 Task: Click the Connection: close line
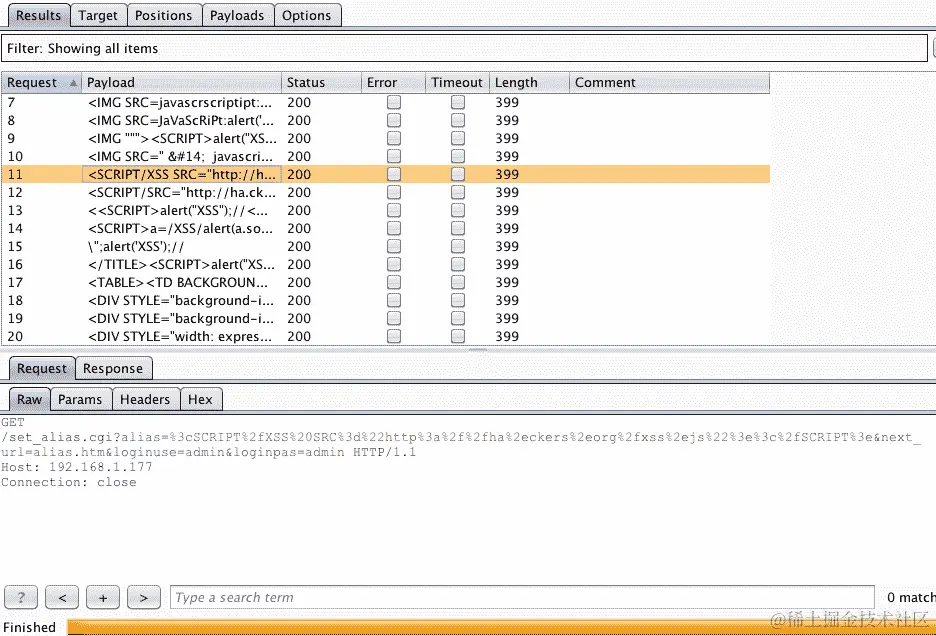tap(69, 483)
